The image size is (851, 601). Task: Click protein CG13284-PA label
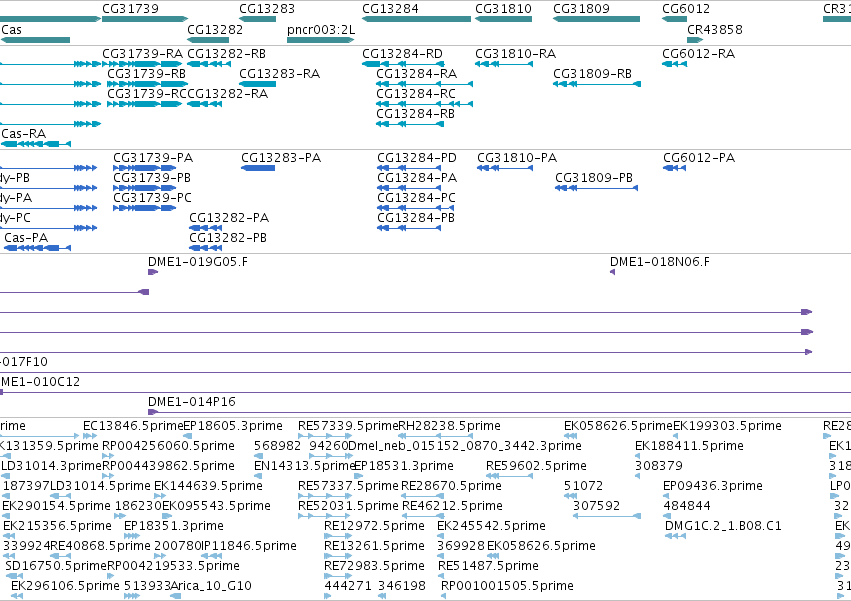tap(417, 178)
